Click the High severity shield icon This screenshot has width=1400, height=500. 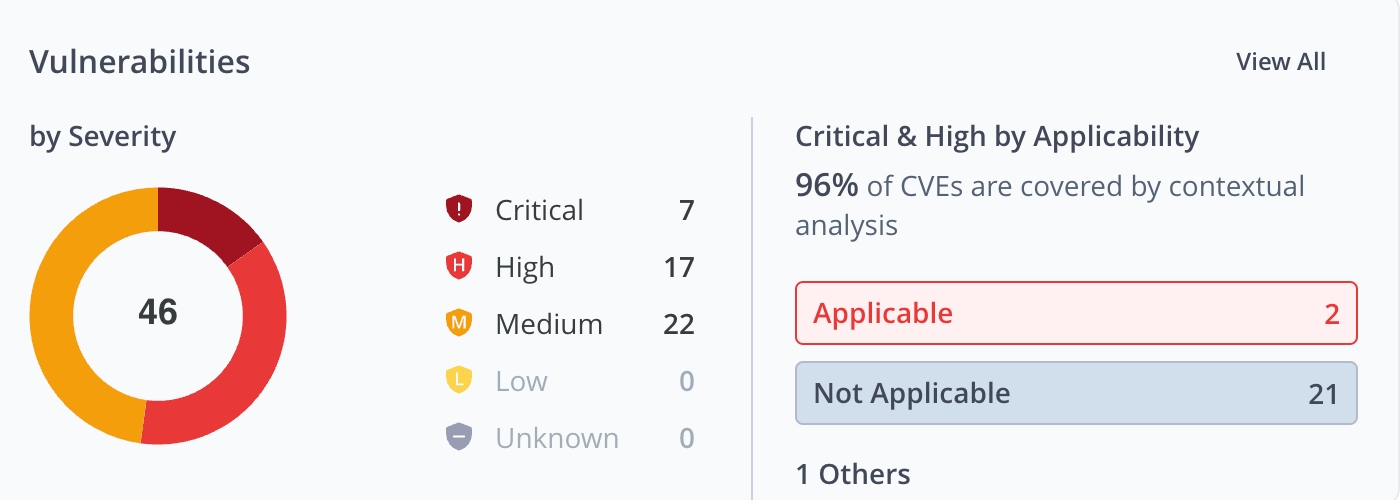point(458,267)
